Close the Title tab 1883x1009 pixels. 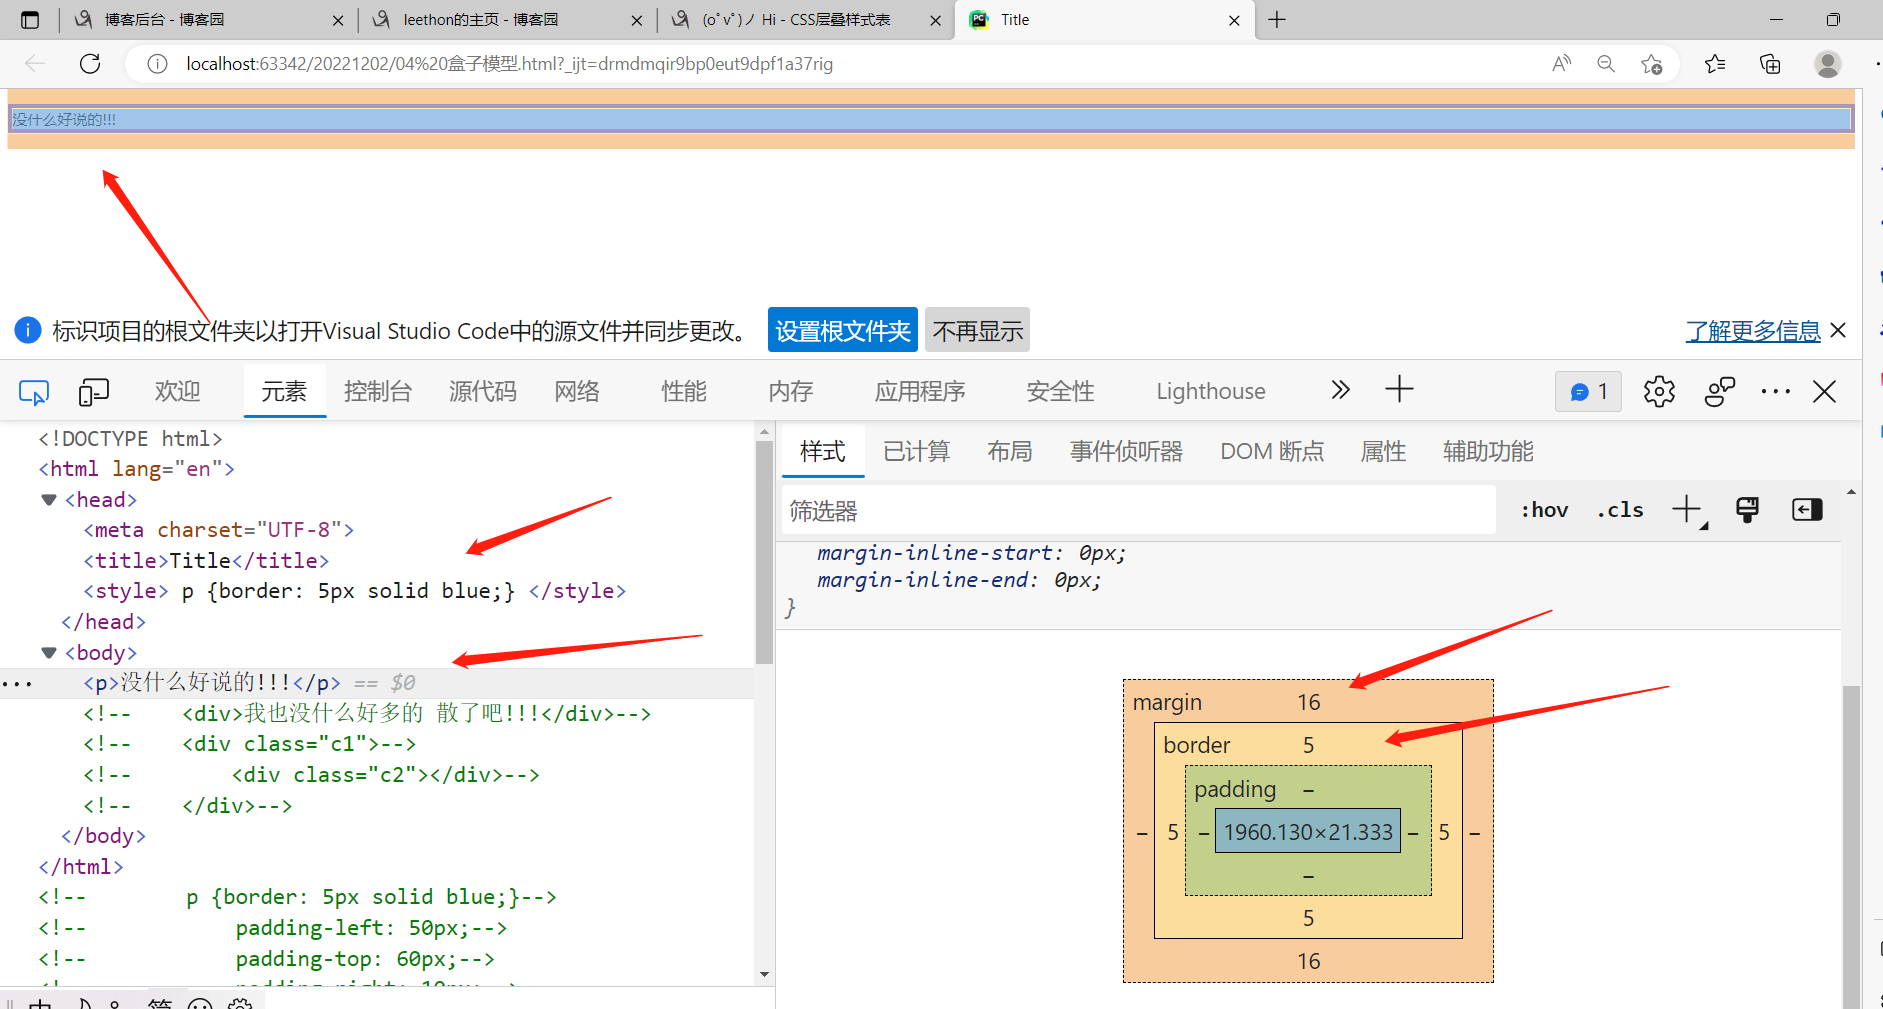[1234, 20]
